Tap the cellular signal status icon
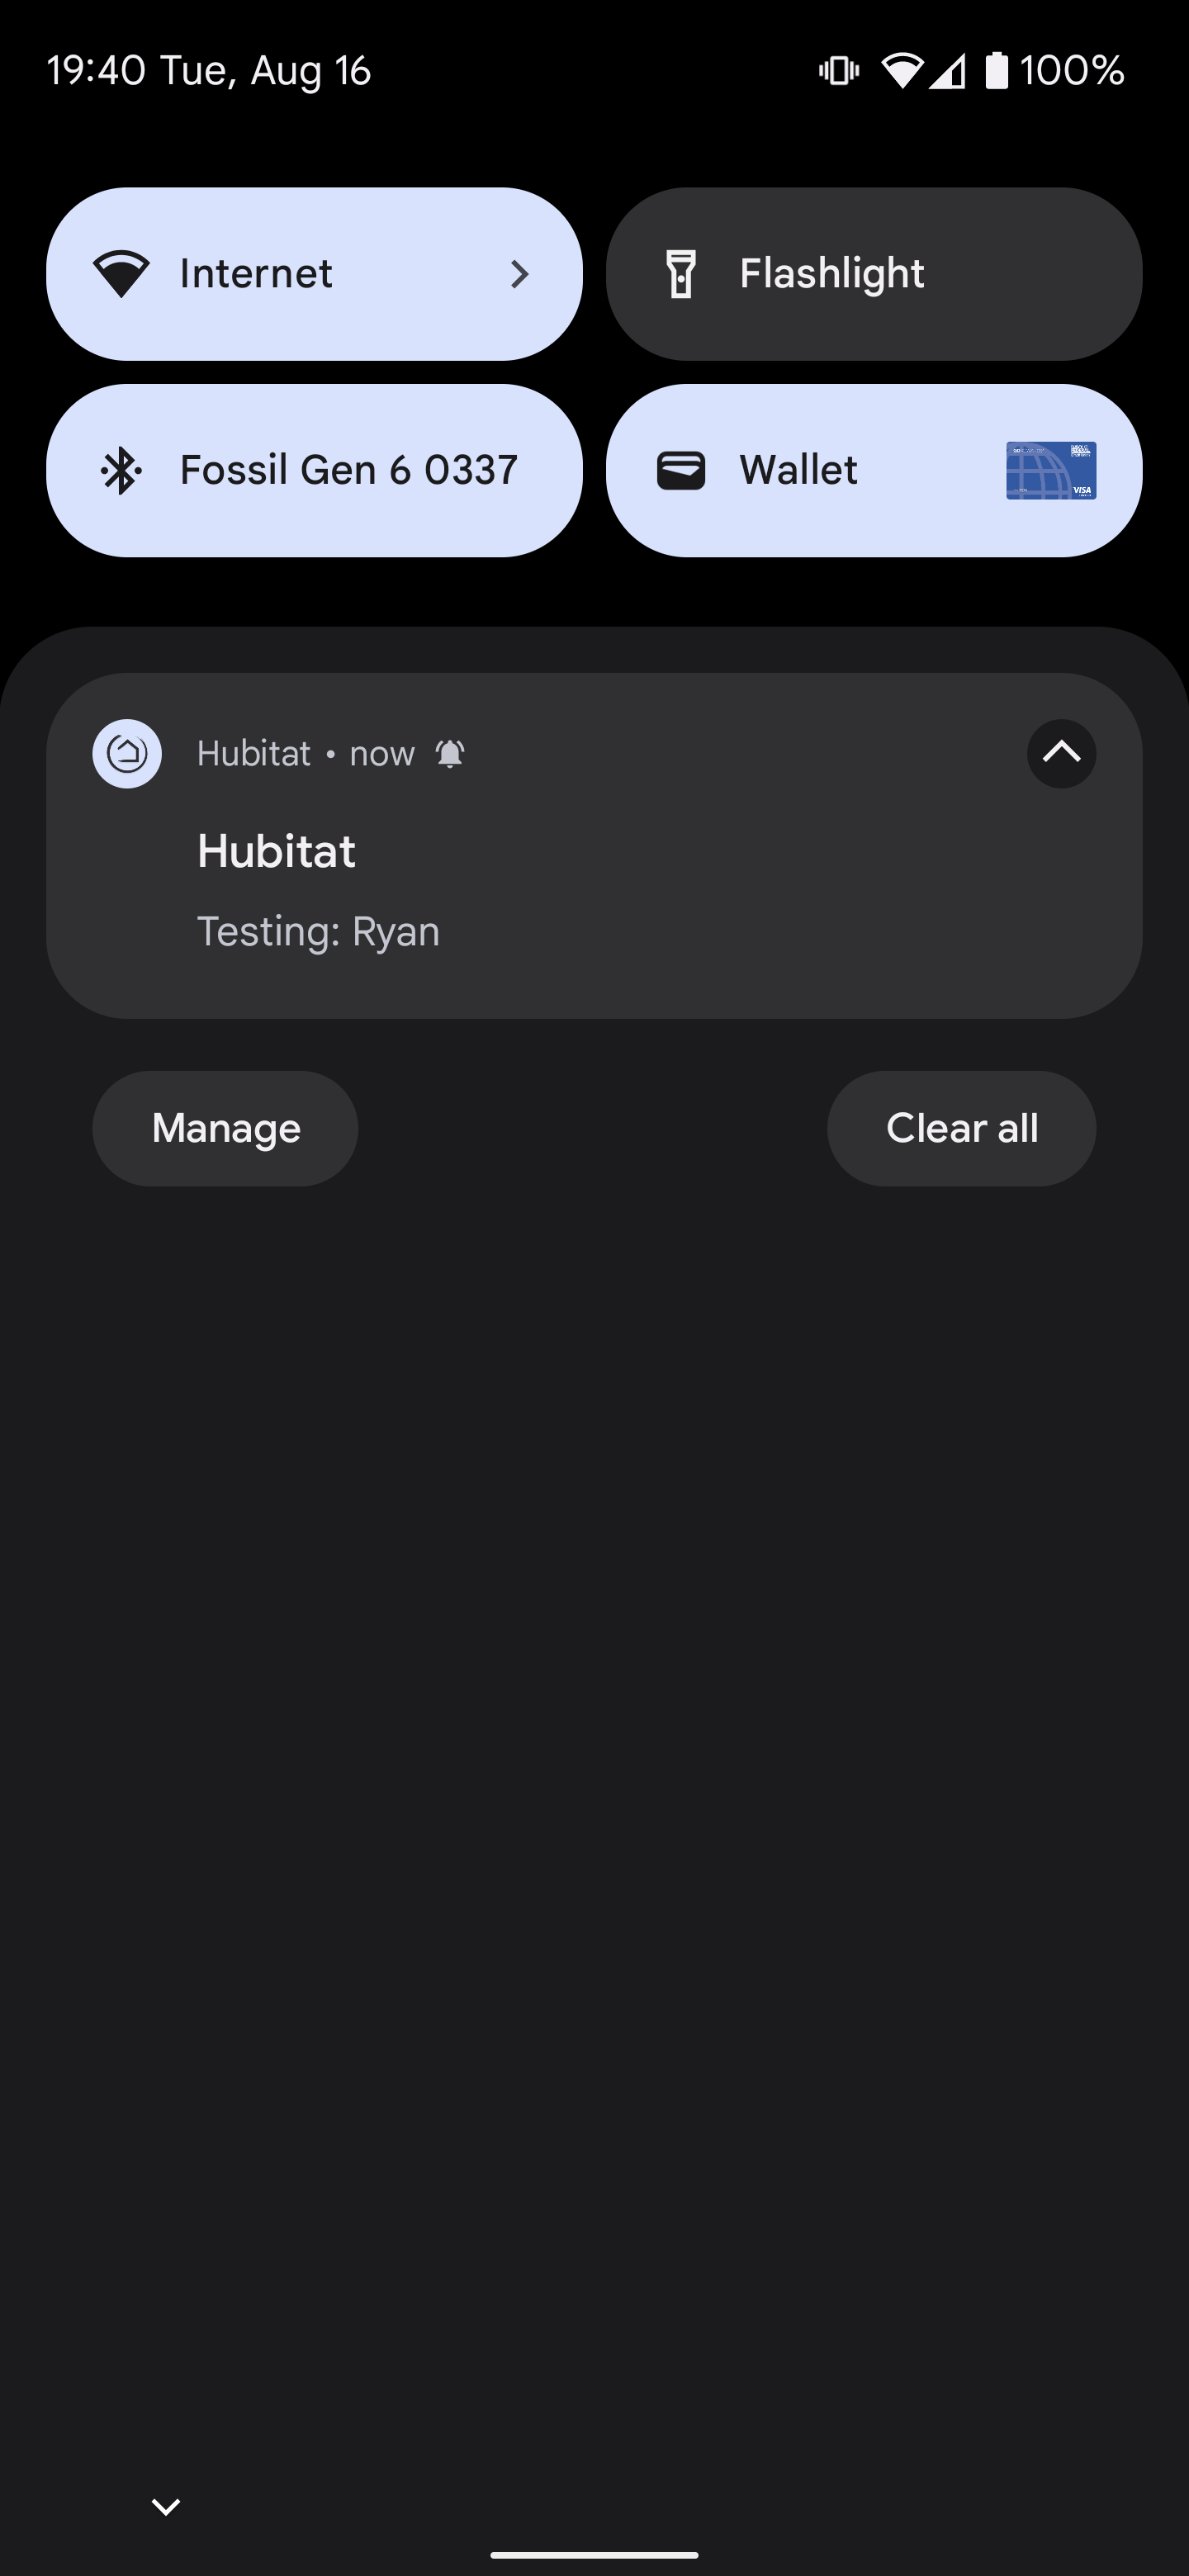The height and width of the screenshot is (2576, 1189). (947, 70)
